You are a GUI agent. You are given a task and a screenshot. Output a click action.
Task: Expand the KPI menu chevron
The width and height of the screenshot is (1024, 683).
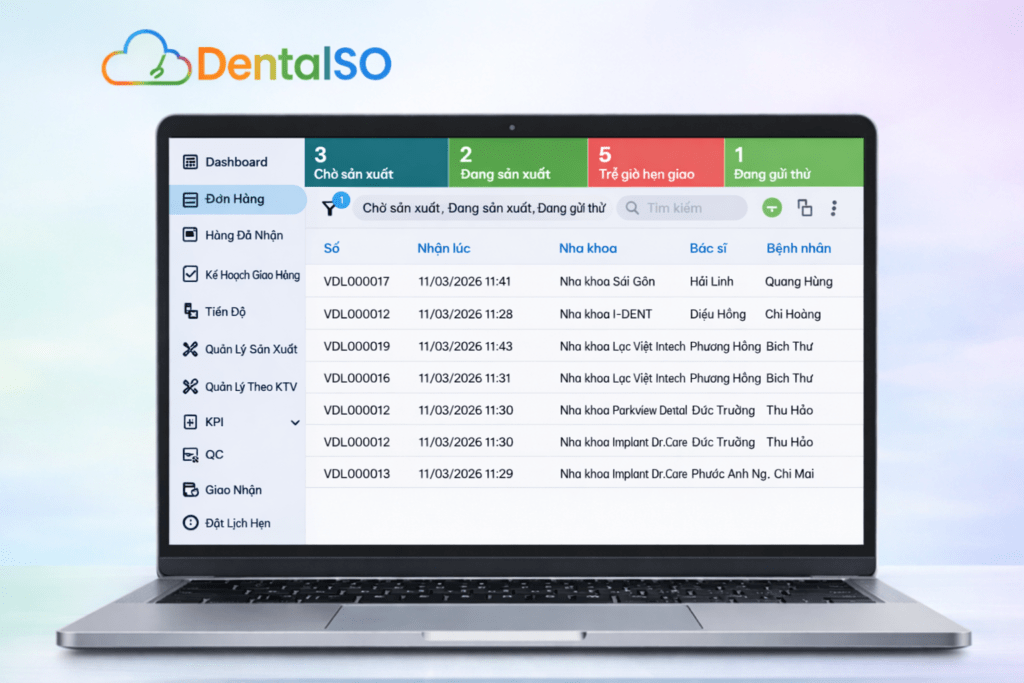pyautogui.click(x=294, y=422)
